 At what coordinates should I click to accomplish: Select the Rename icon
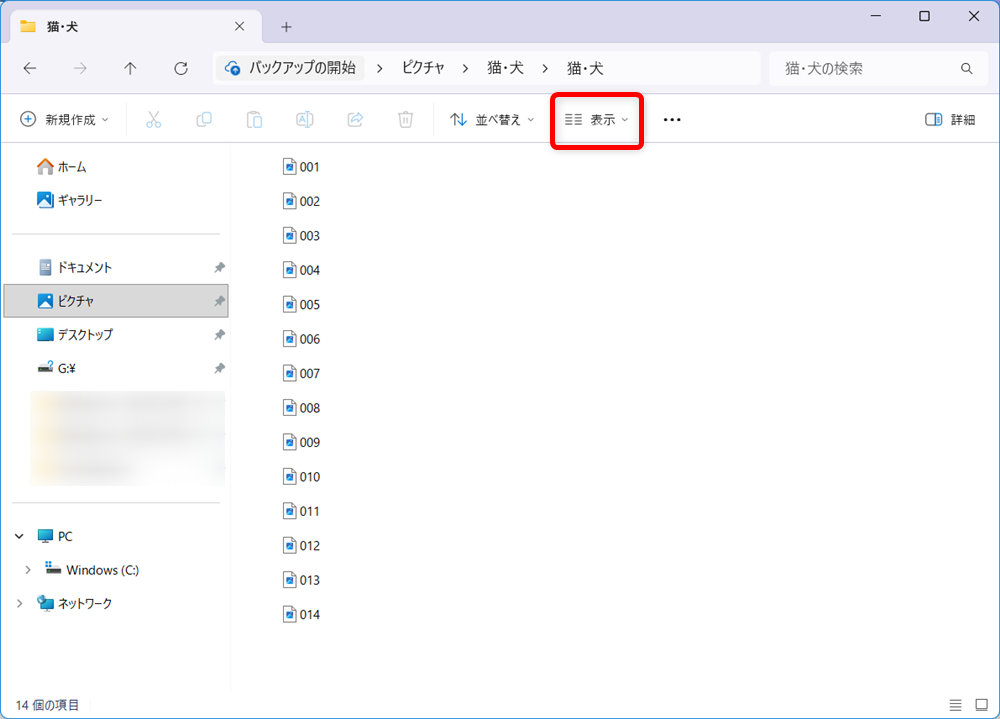(x=304, y=119)
